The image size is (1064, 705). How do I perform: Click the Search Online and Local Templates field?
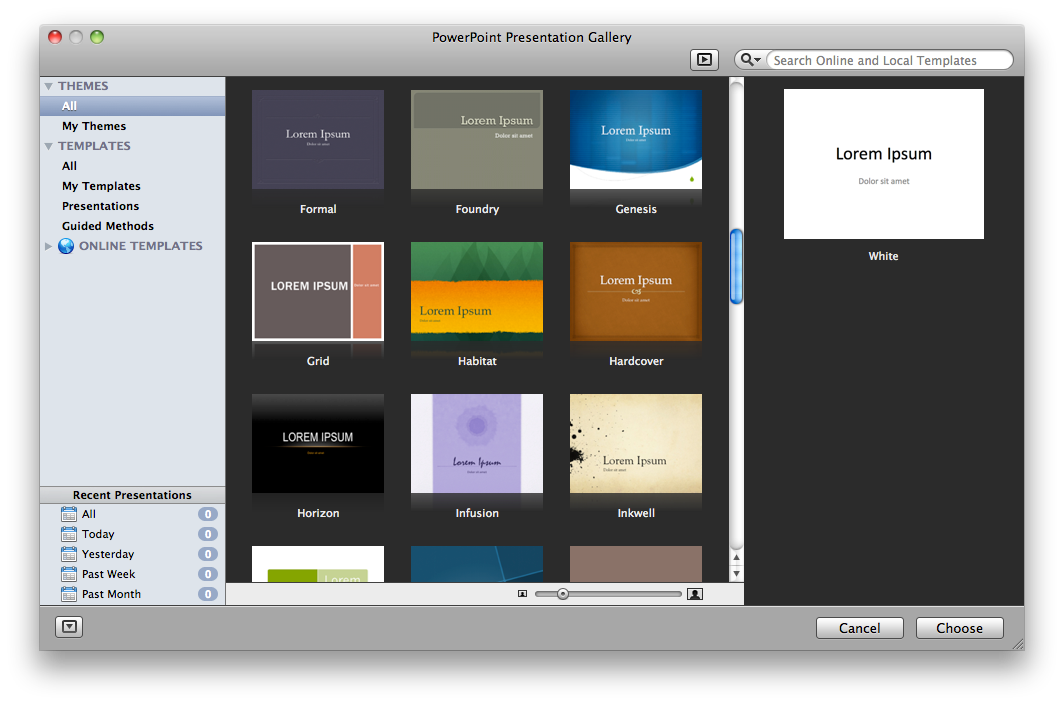click(x=889, y=60)
